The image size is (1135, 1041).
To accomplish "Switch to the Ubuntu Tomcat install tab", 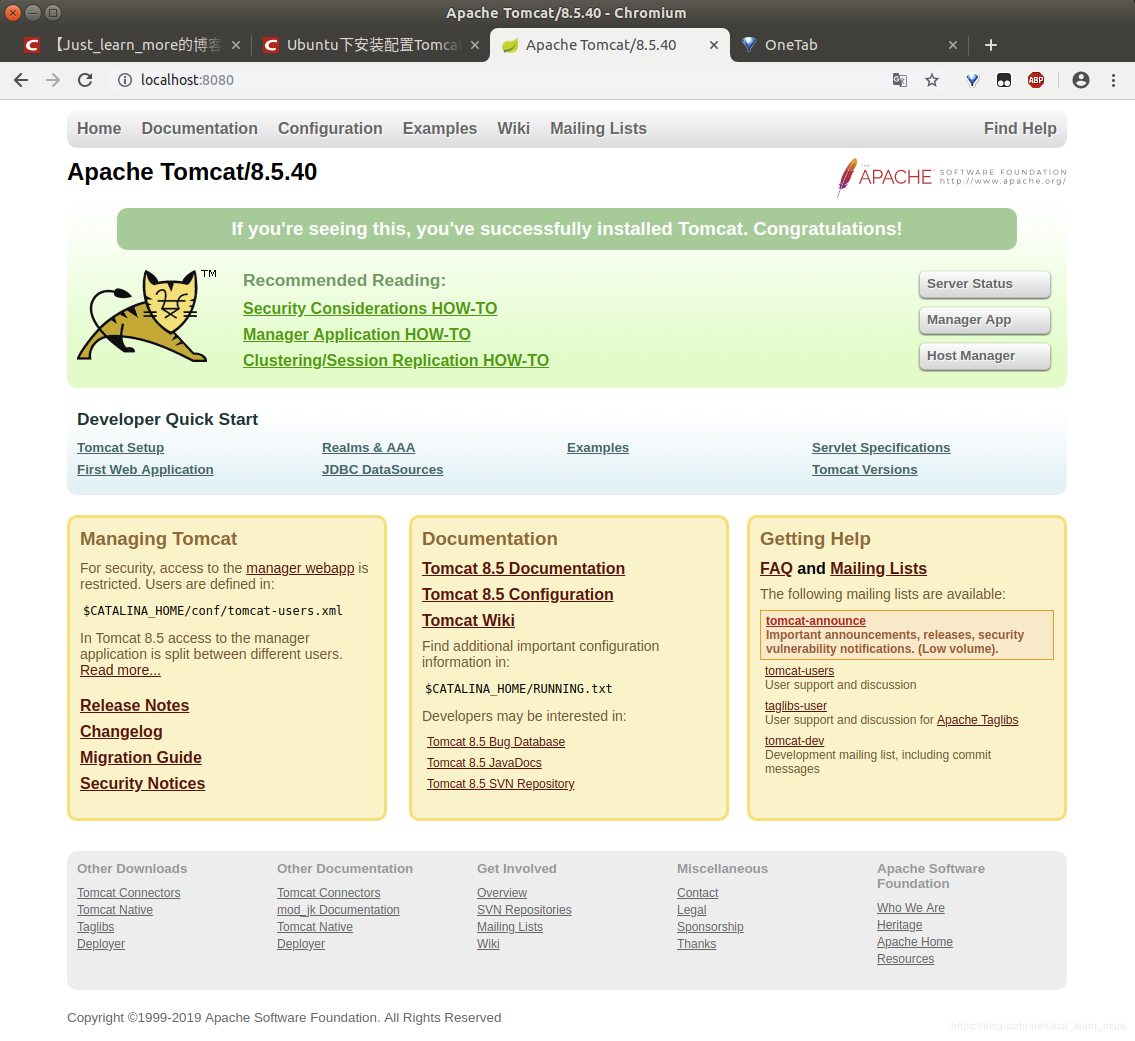I will (x=369, y=45).
